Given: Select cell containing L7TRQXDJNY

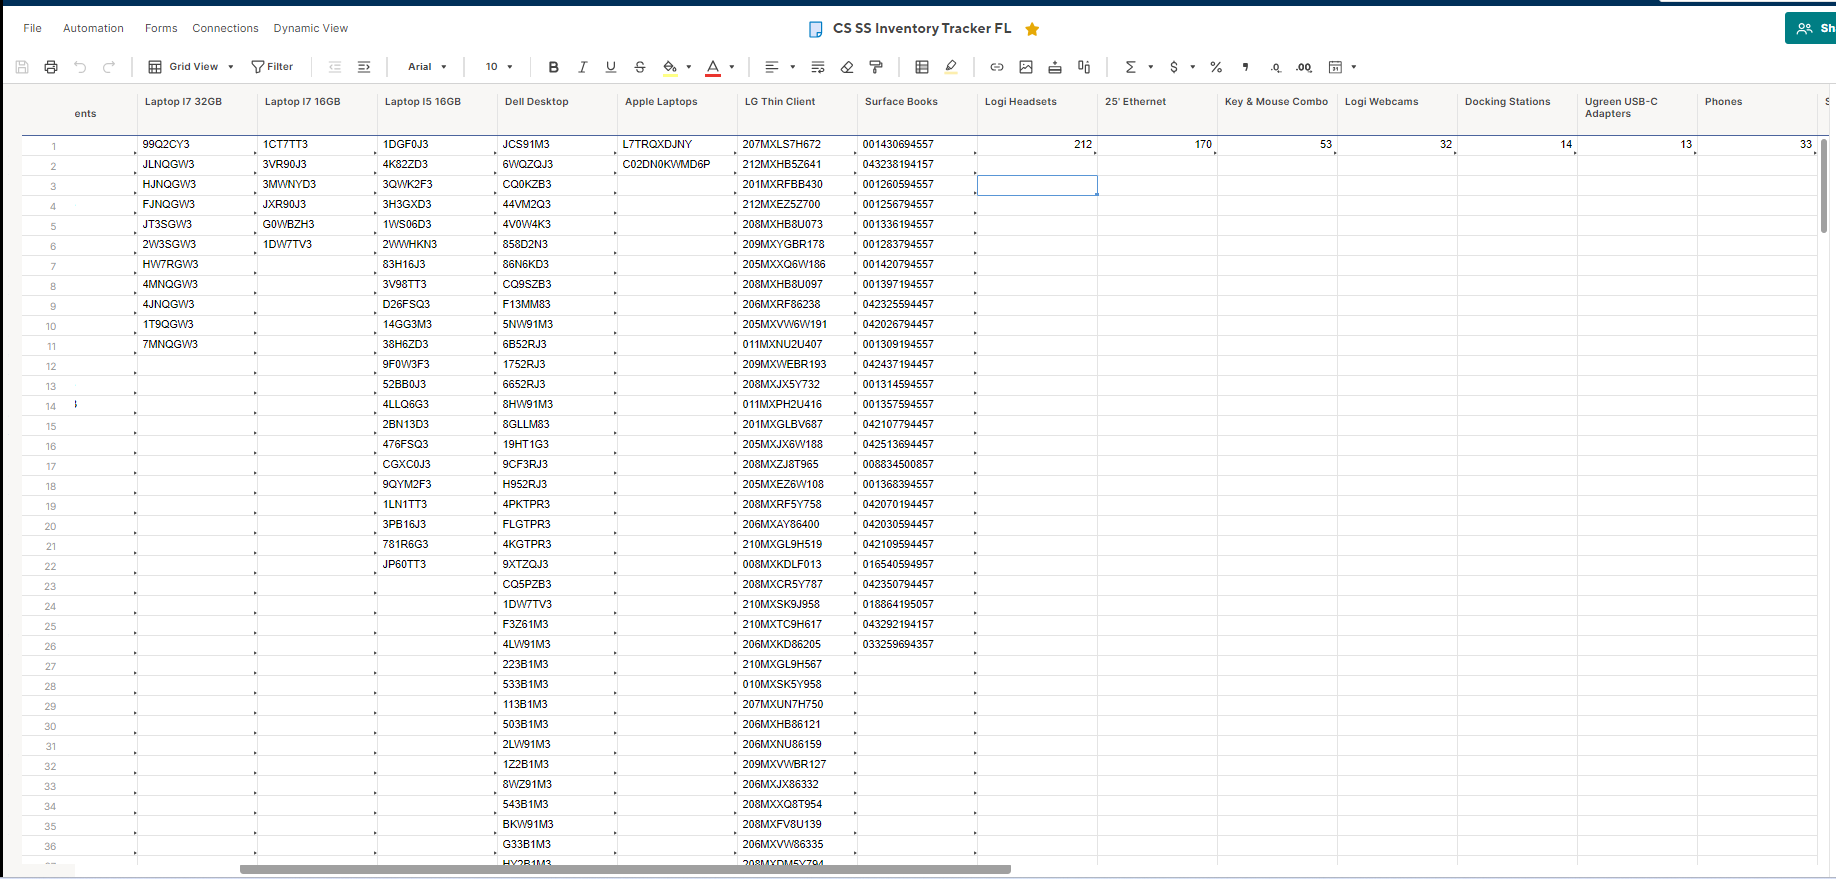Looking at the screenshot, I should (677, 145).
